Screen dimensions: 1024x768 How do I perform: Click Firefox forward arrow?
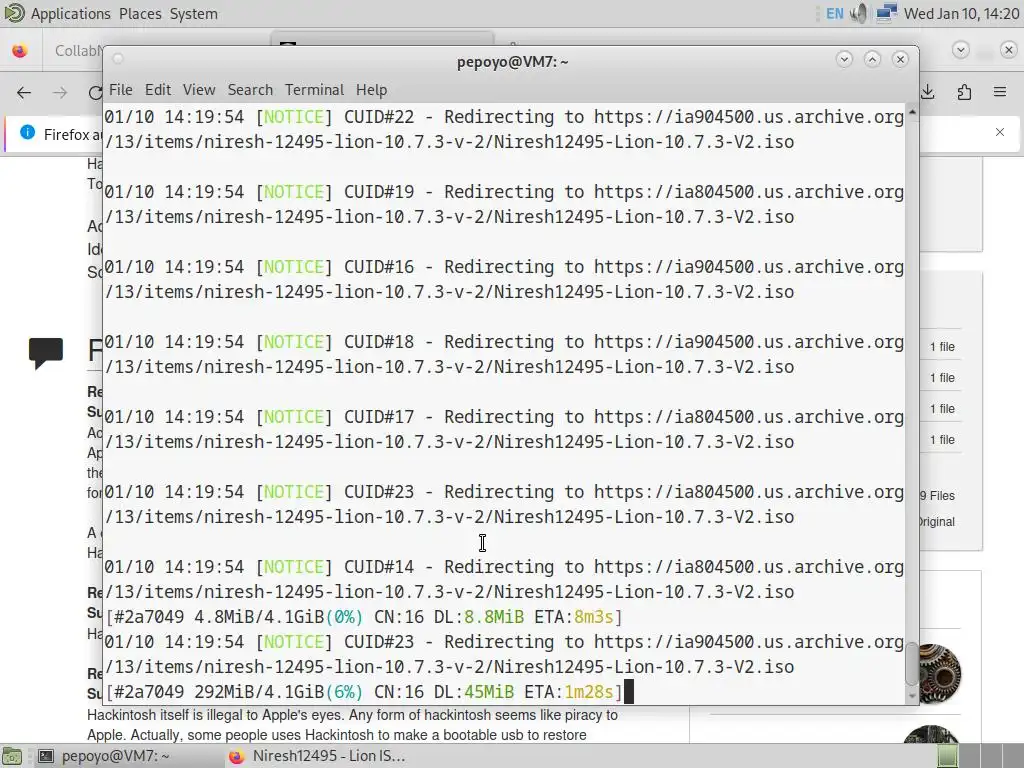pos(60,93)
